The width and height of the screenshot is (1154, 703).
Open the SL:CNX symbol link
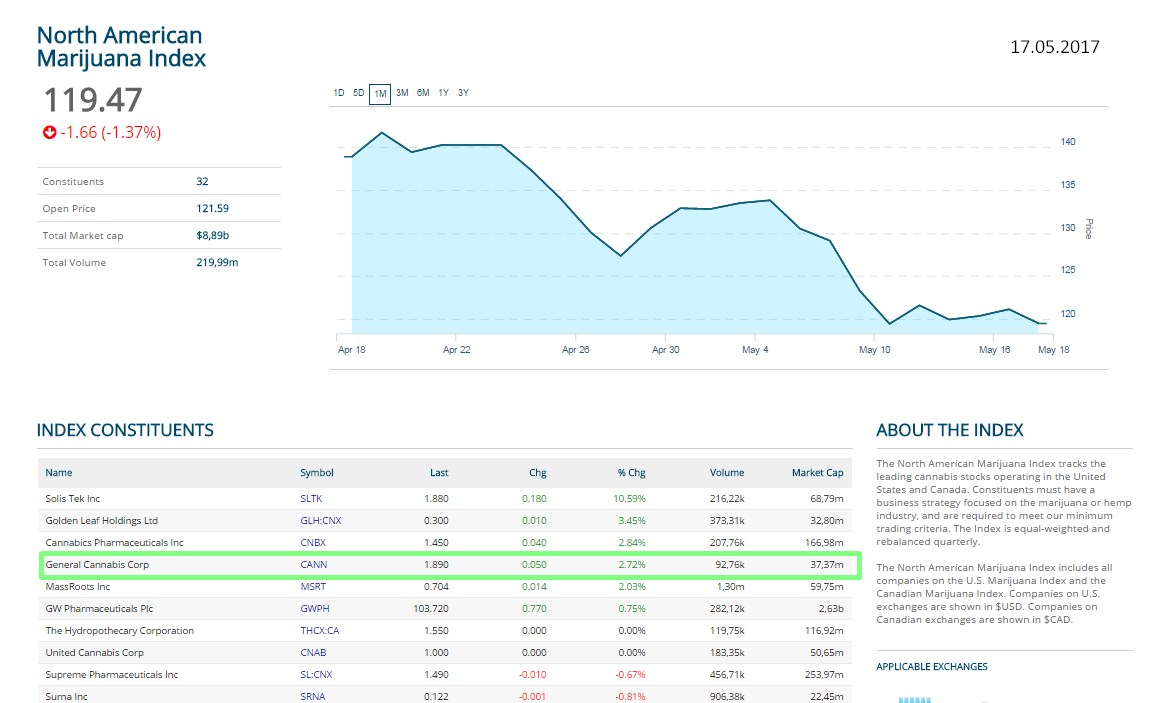[x=316, y=675]
